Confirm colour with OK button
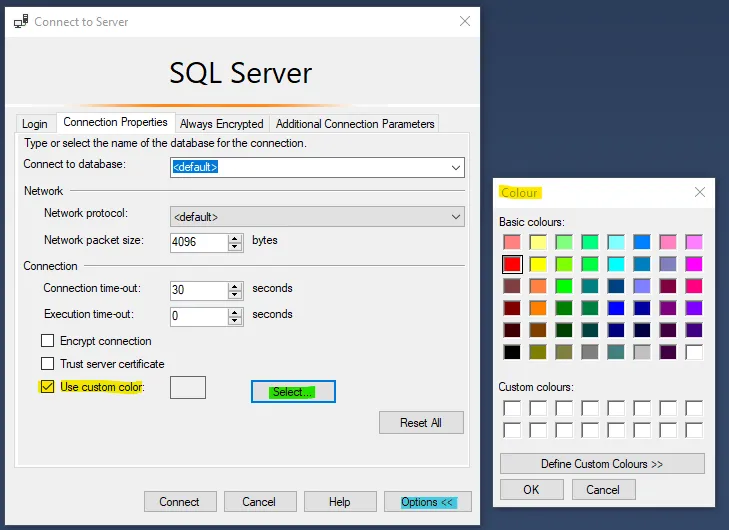This screenshot has width=729, height=530. pos(531,490)
